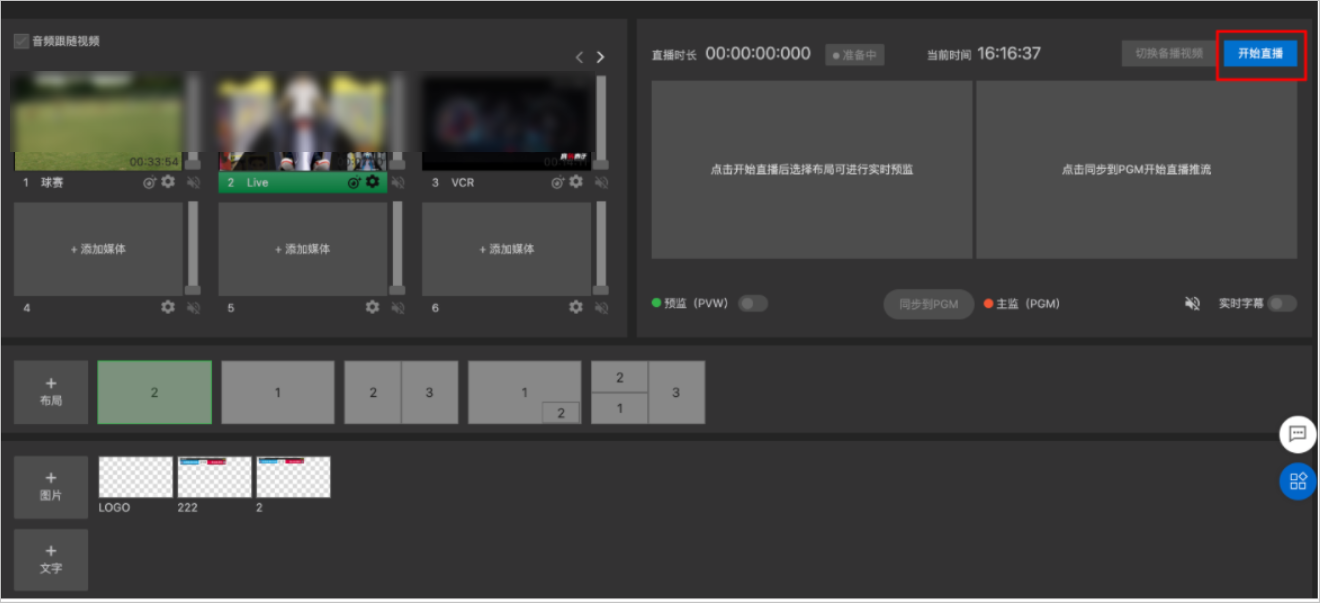Select the highlighted full-screen layout 2
Image resolution: width=1320 pixels, height=603 pixels.
click(155, 392)
